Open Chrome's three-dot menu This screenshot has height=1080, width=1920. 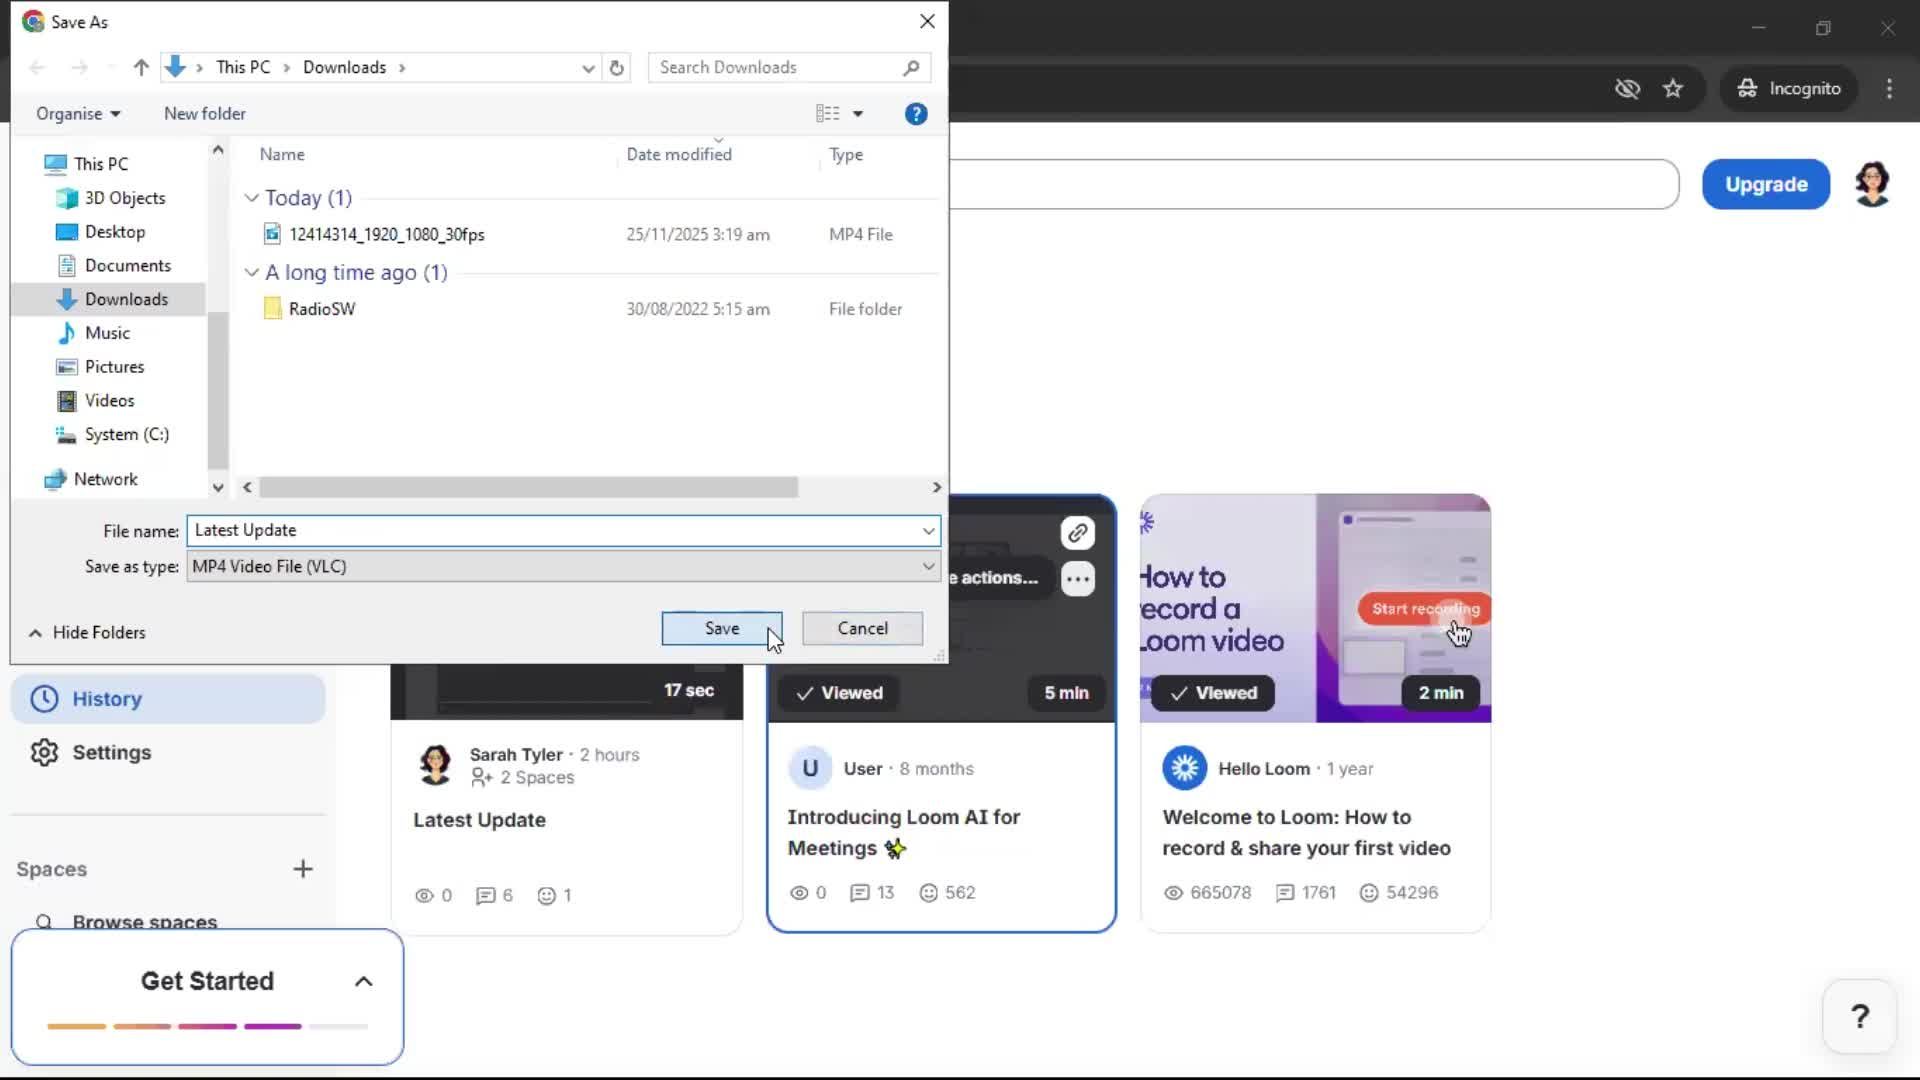pos(1888,88)
